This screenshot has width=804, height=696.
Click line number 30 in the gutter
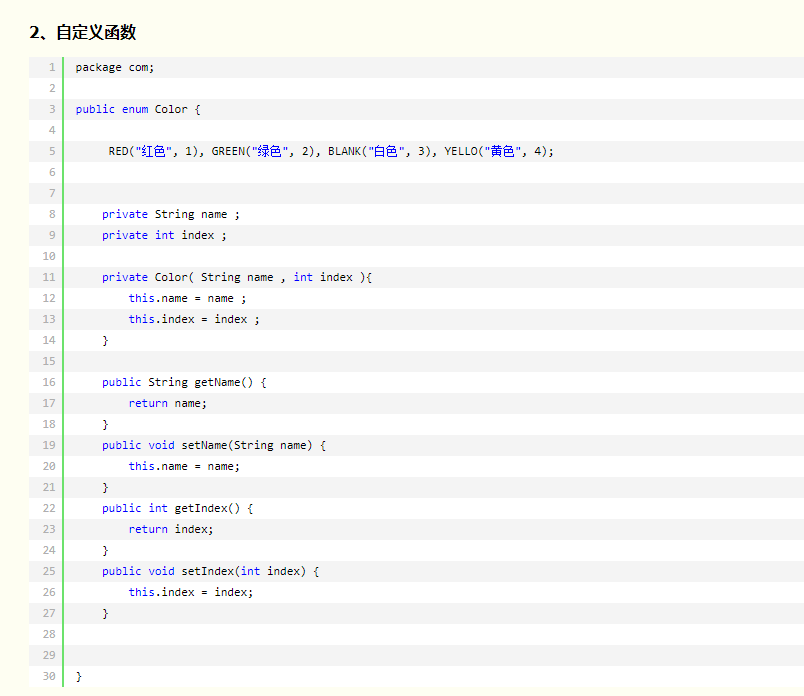pyautogui.click(x=49, y=676)
